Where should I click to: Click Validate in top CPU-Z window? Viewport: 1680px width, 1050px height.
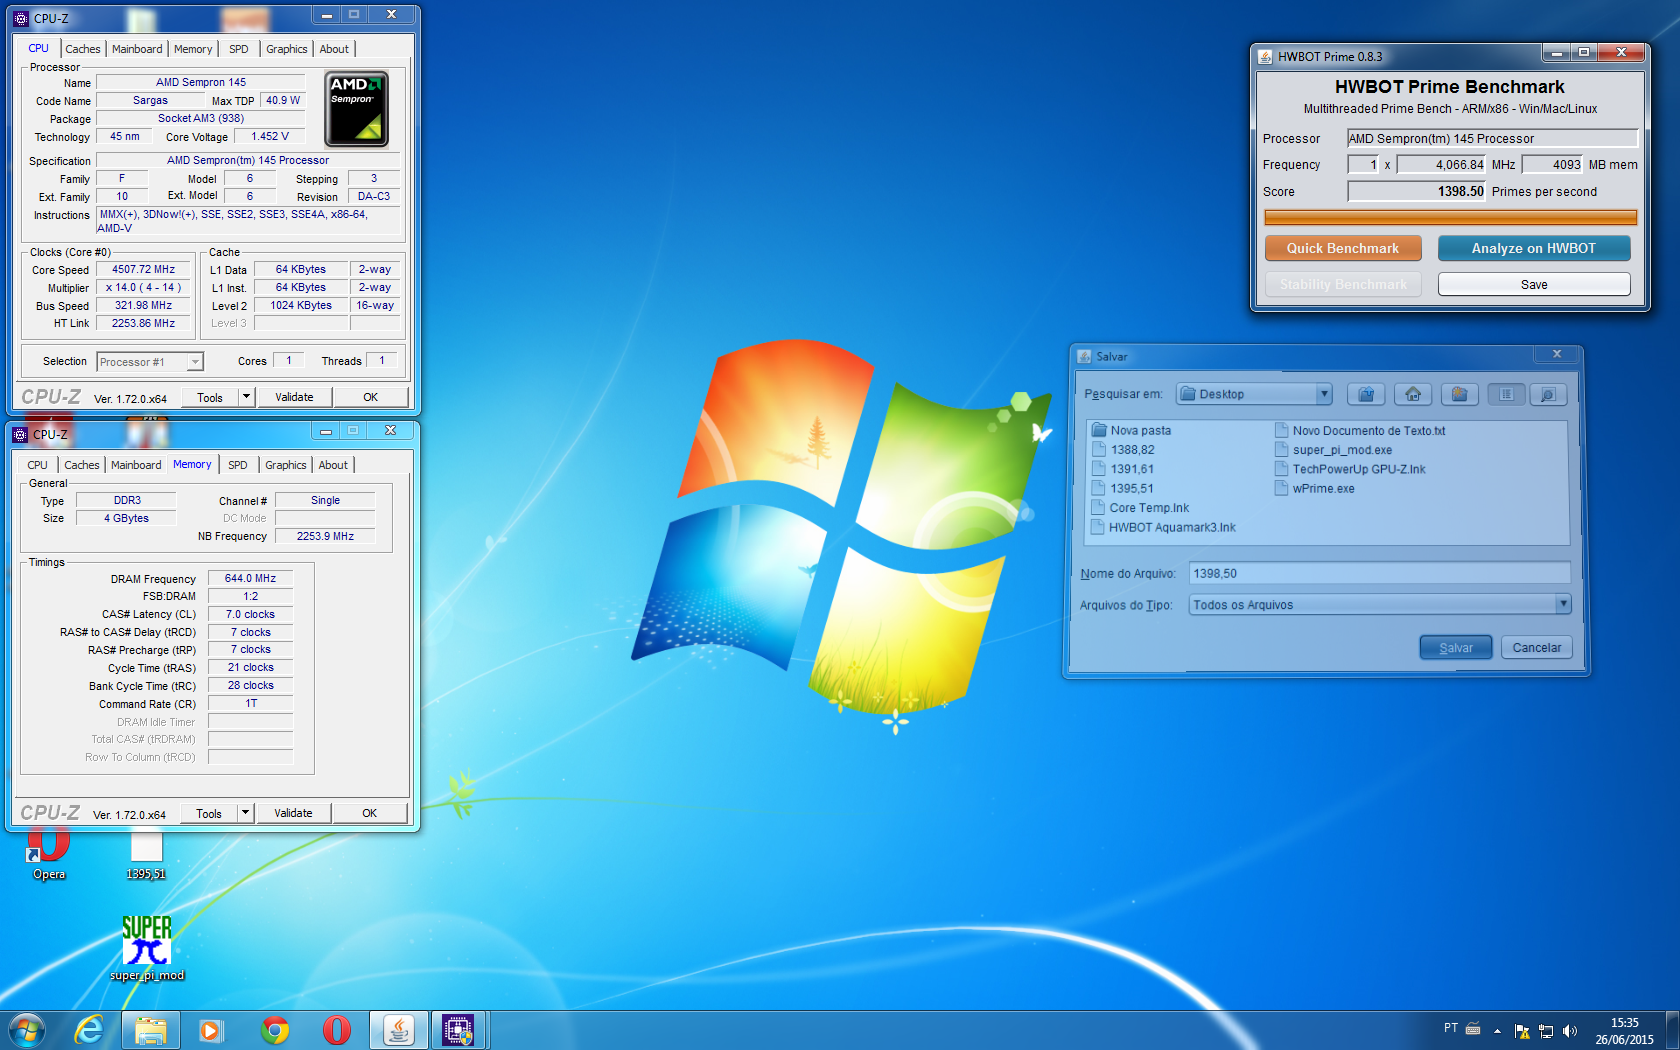pyautogui.click(x=294, y=397)
